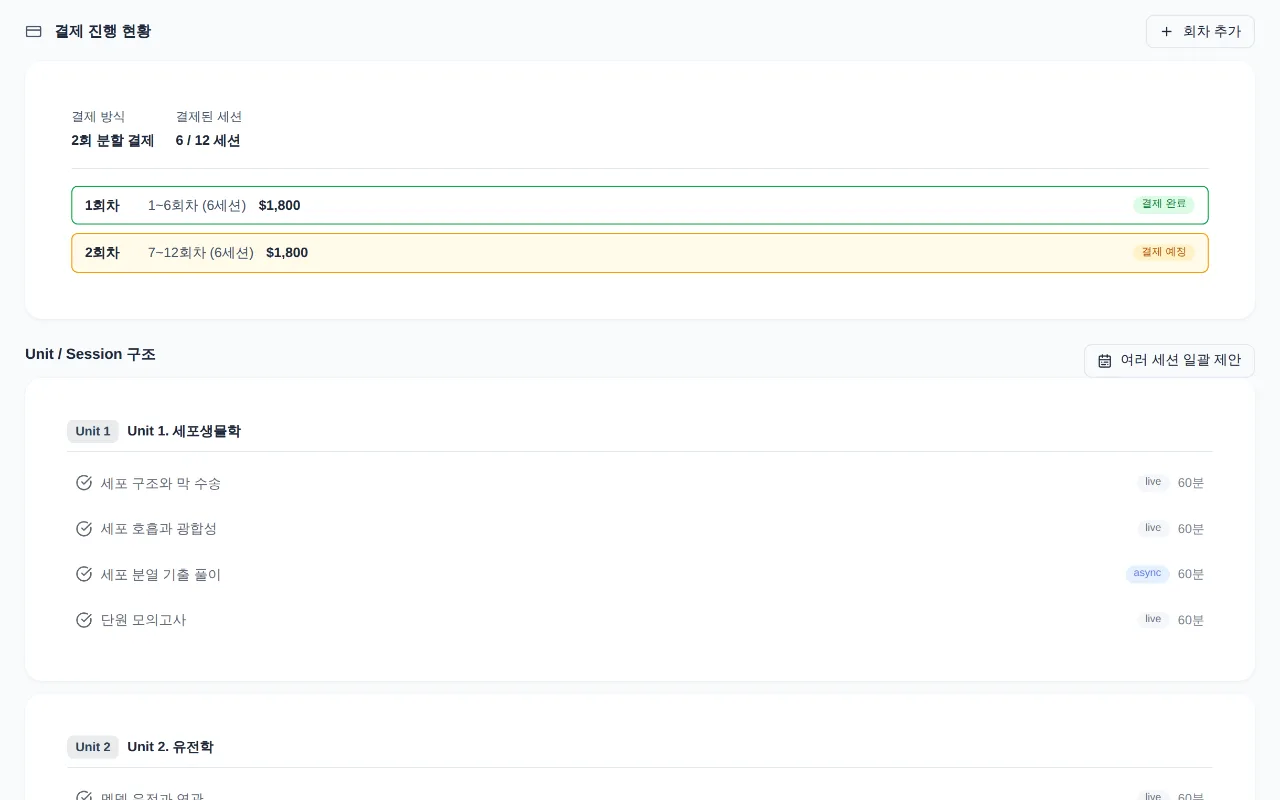Click the credit card icon beside 결제 진행 현황
Image resolution: width=1280 pixels, height=800 pixels.
point(33,31)
